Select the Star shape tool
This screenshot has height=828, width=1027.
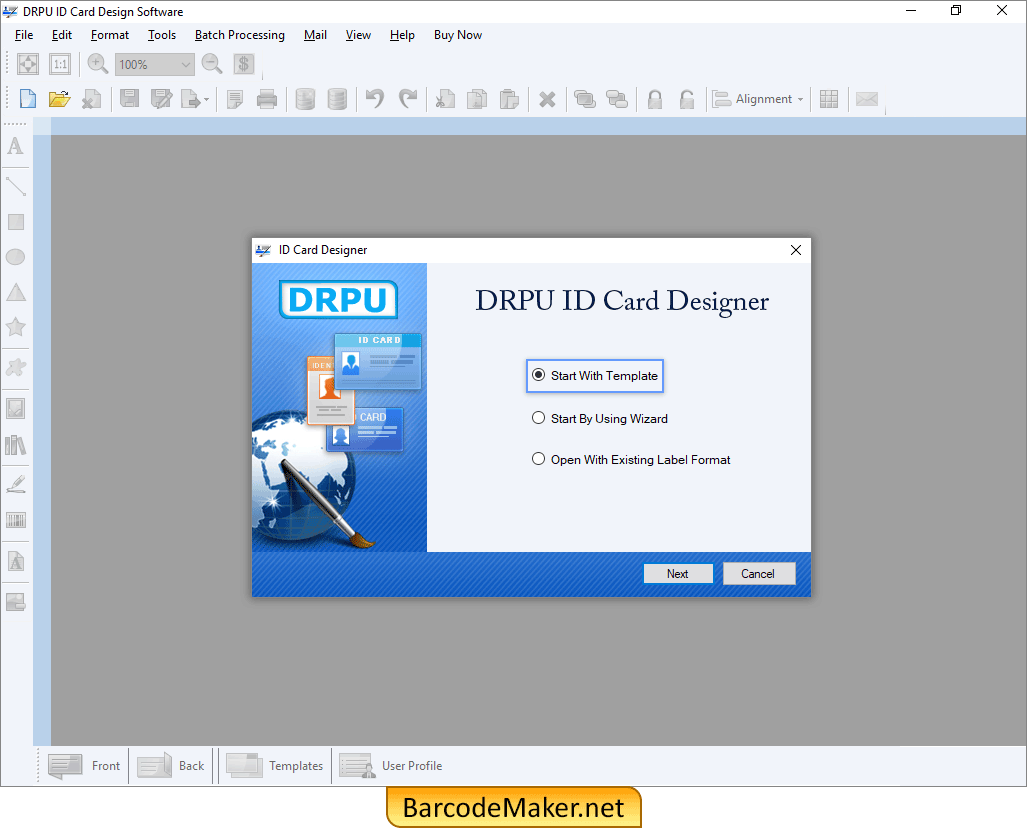[16, 327]
